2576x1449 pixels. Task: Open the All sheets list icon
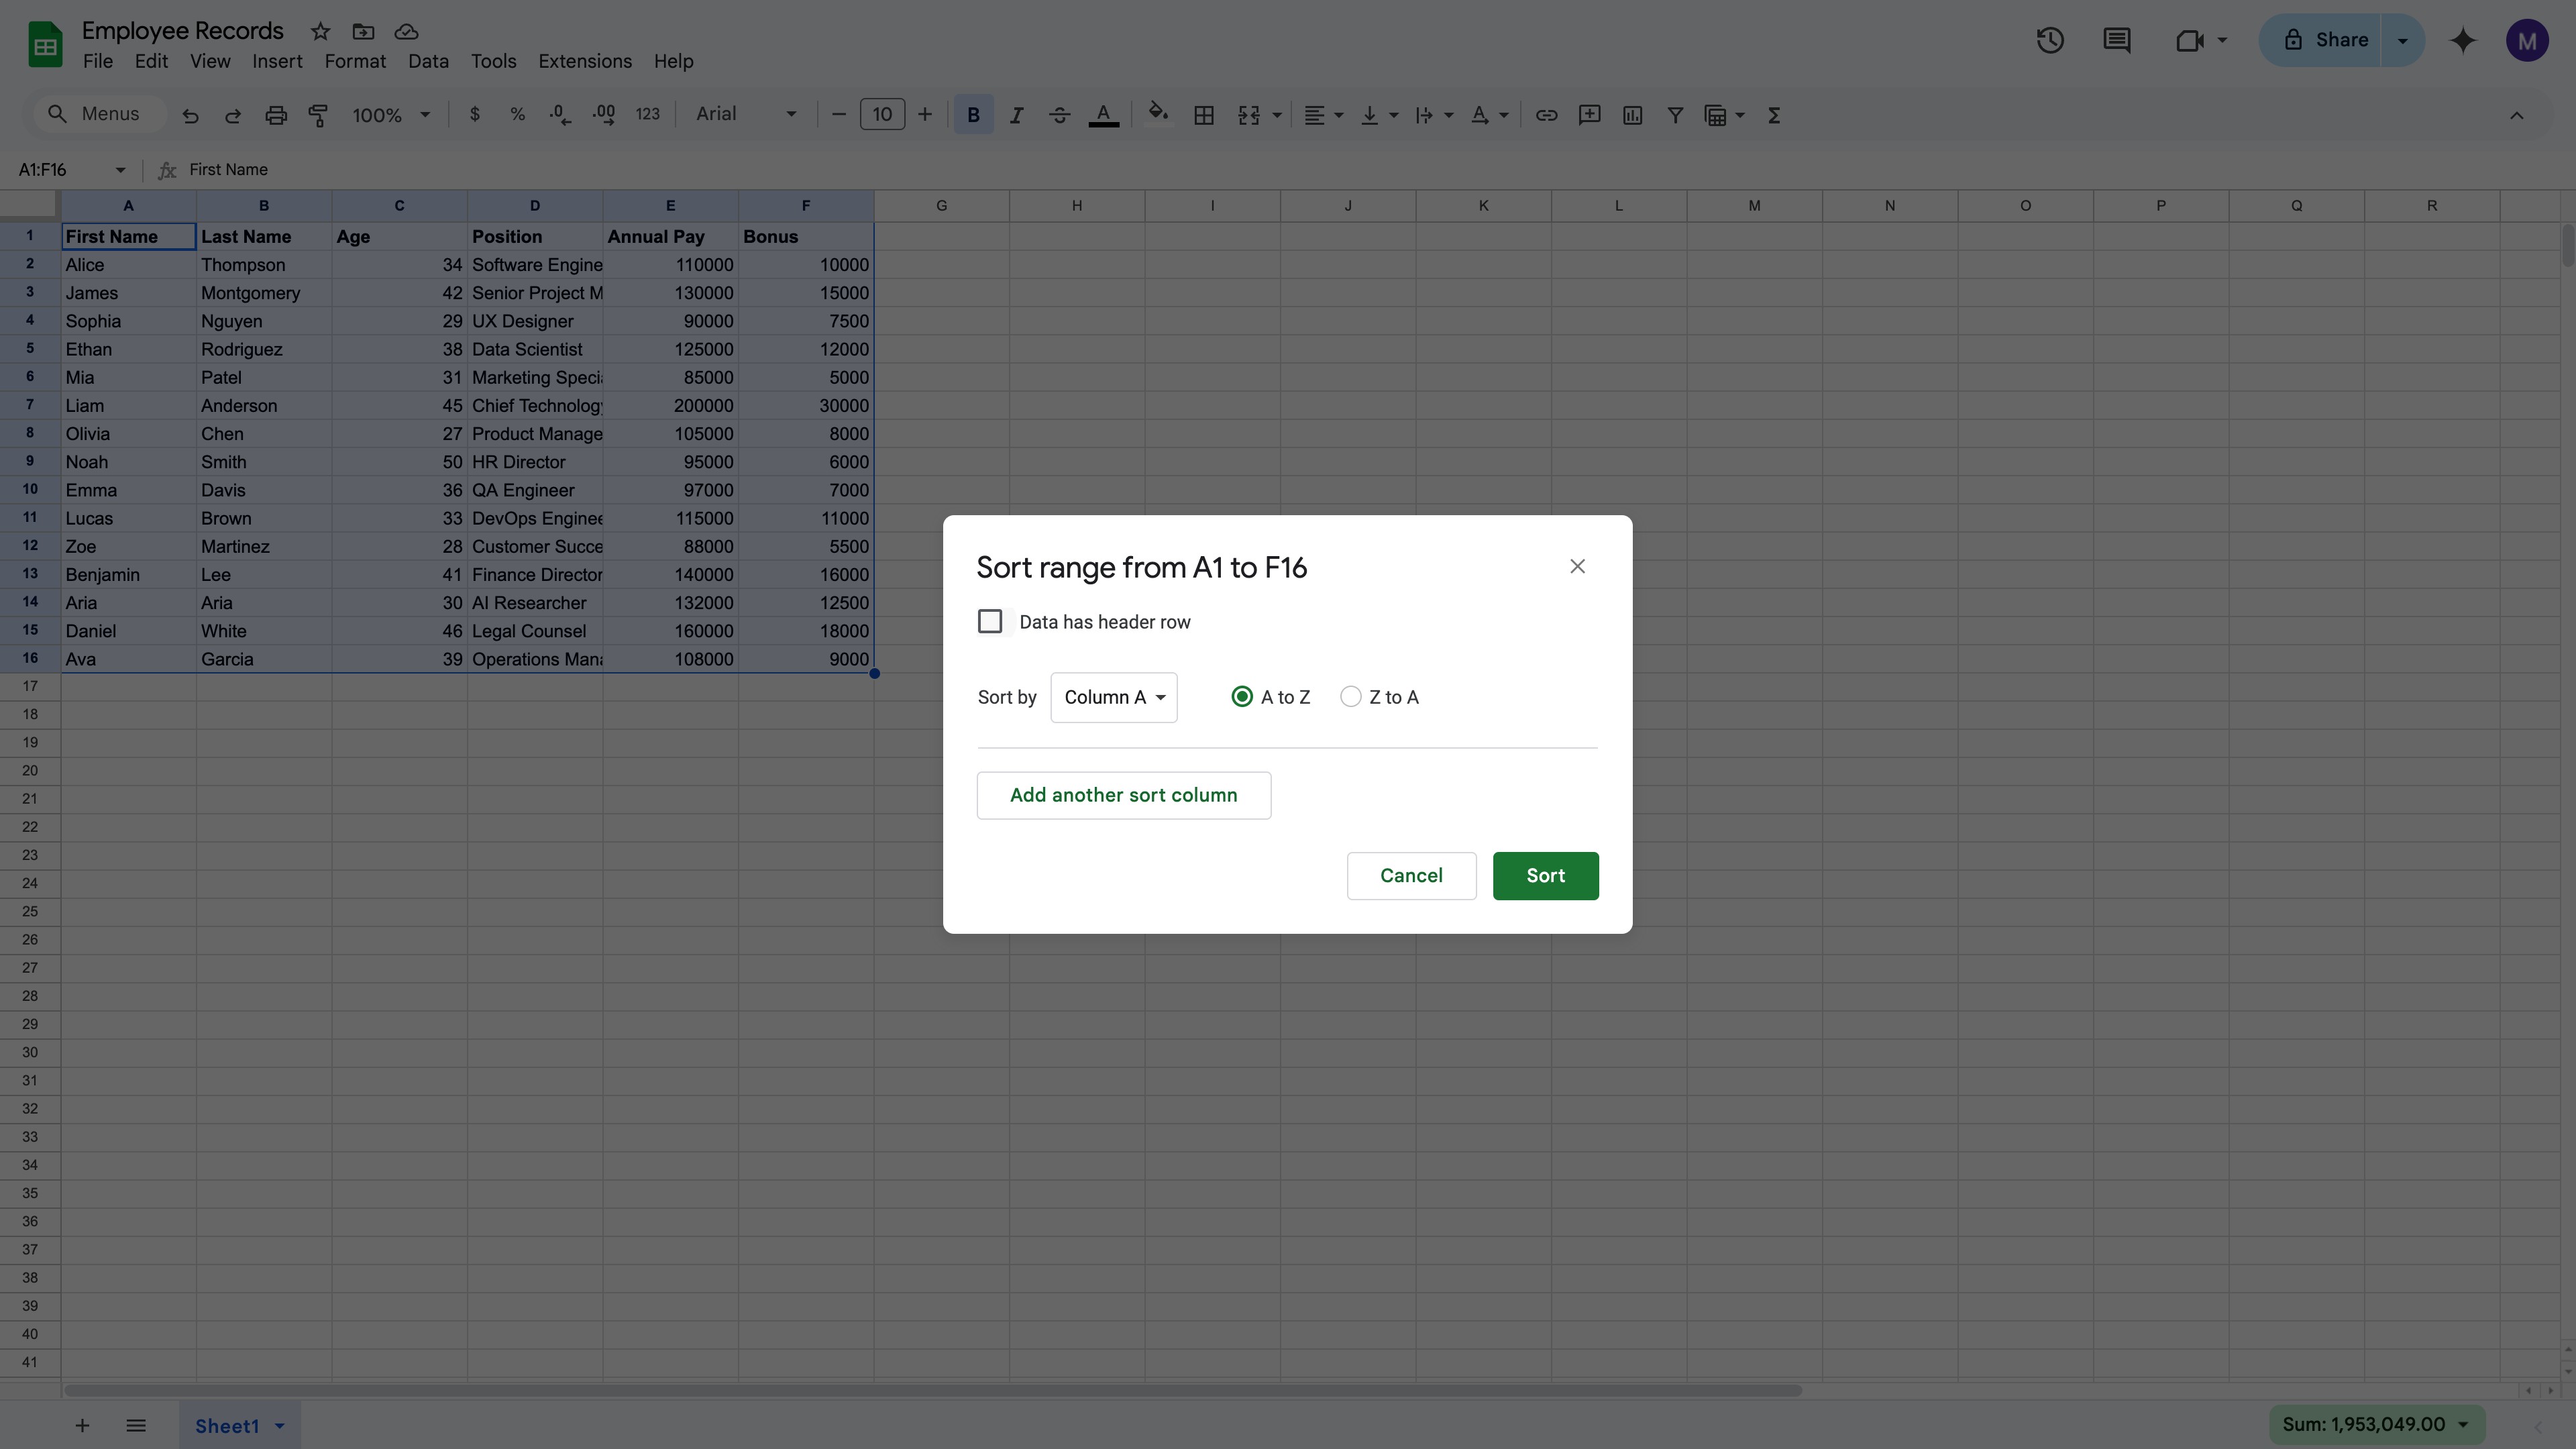tap(136, 1425)
